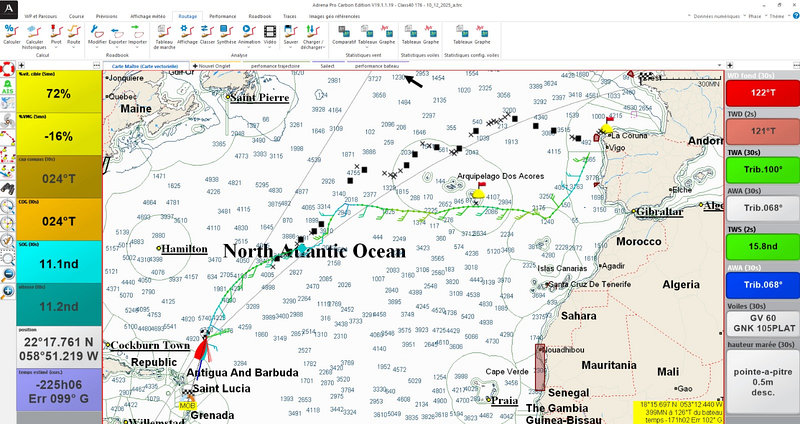The image size is (800, 424).
Task: Click the AIS icon in left sidebar
Action: [8, 88]
